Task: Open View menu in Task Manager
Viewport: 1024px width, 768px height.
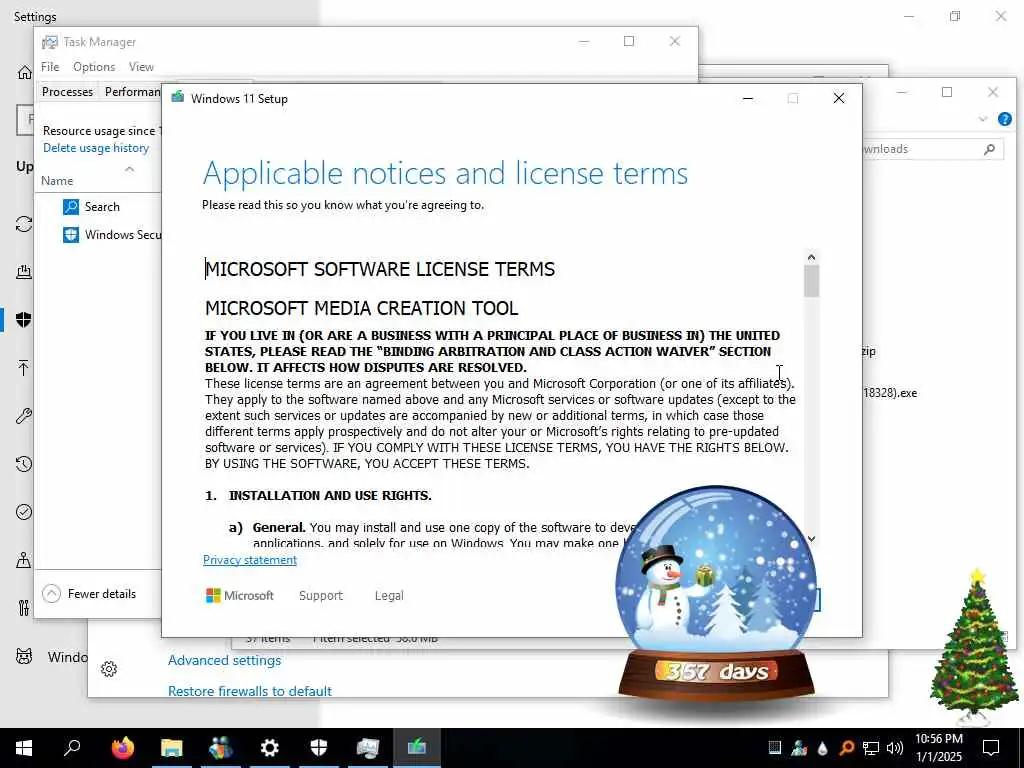Action: tap(141, 67)
